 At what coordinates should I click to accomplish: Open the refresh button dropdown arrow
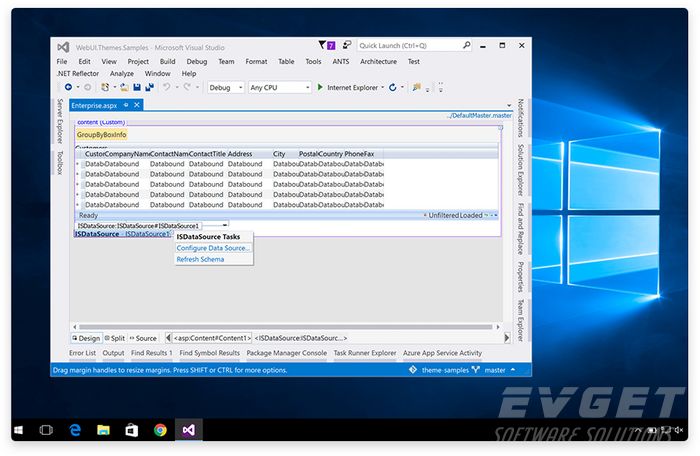[x=402, y=88]
